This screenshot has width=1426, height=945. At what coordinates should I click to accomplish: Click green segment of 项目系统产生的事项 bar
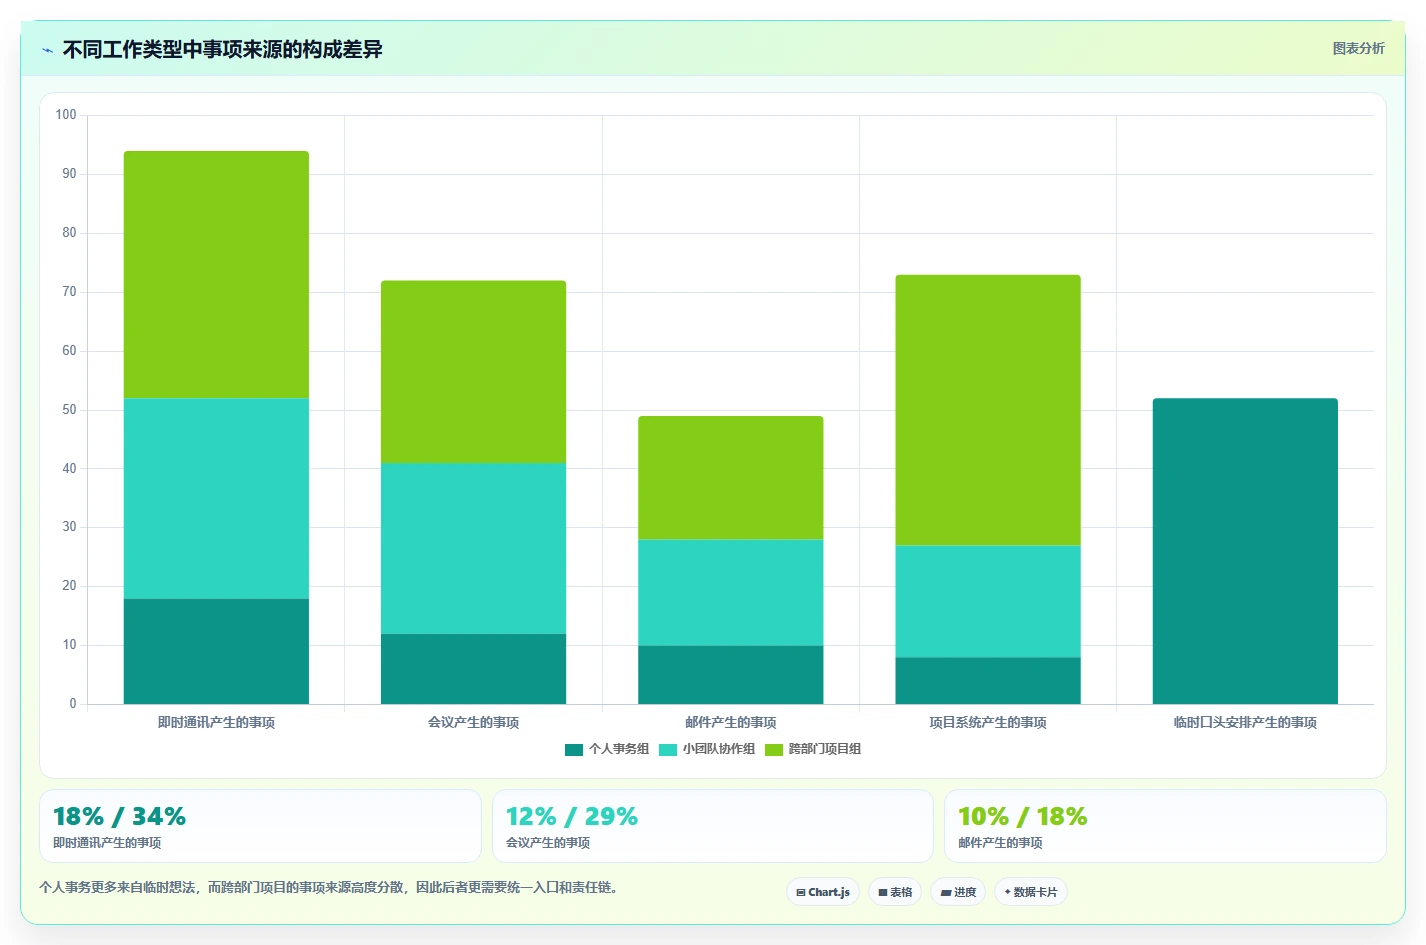(x=988, y=410)
